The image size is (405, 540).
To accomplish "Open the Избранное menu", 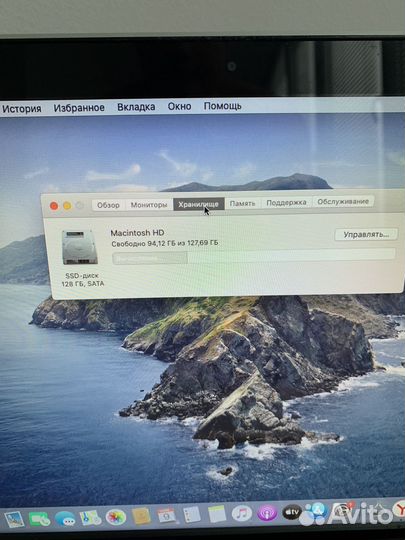I will point(79,107).
